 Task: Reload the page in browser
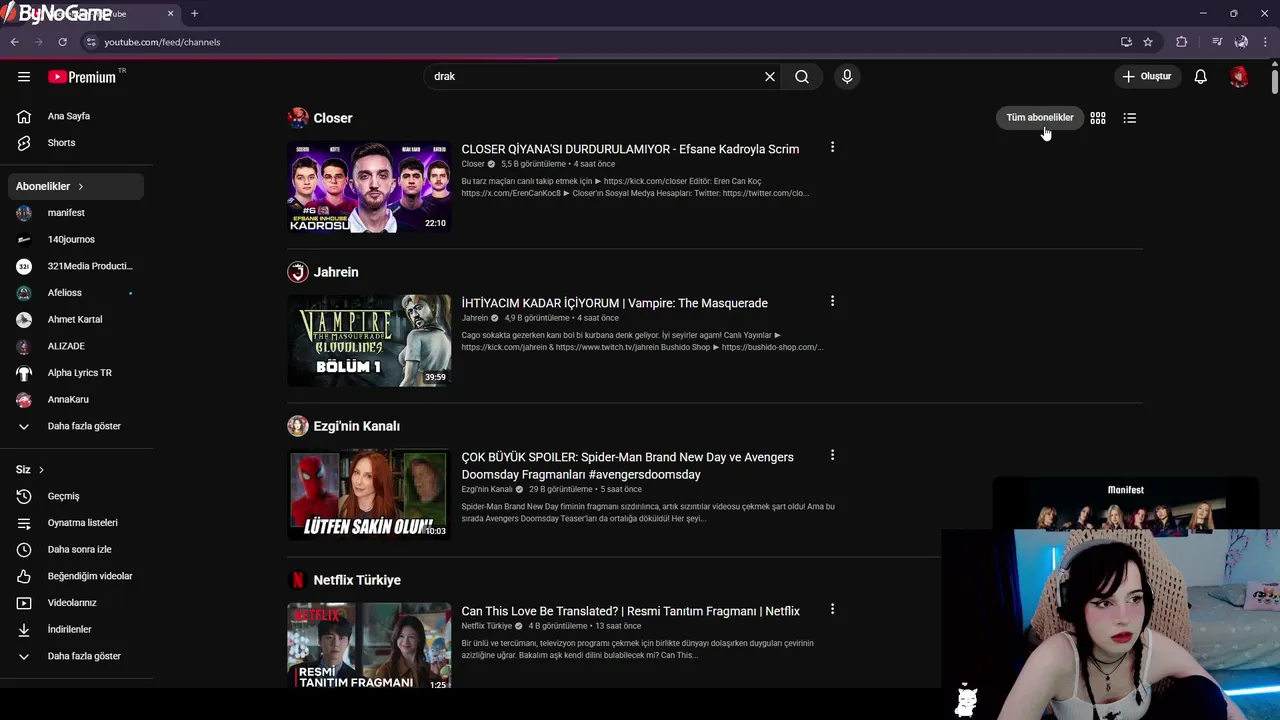[62, 42]
